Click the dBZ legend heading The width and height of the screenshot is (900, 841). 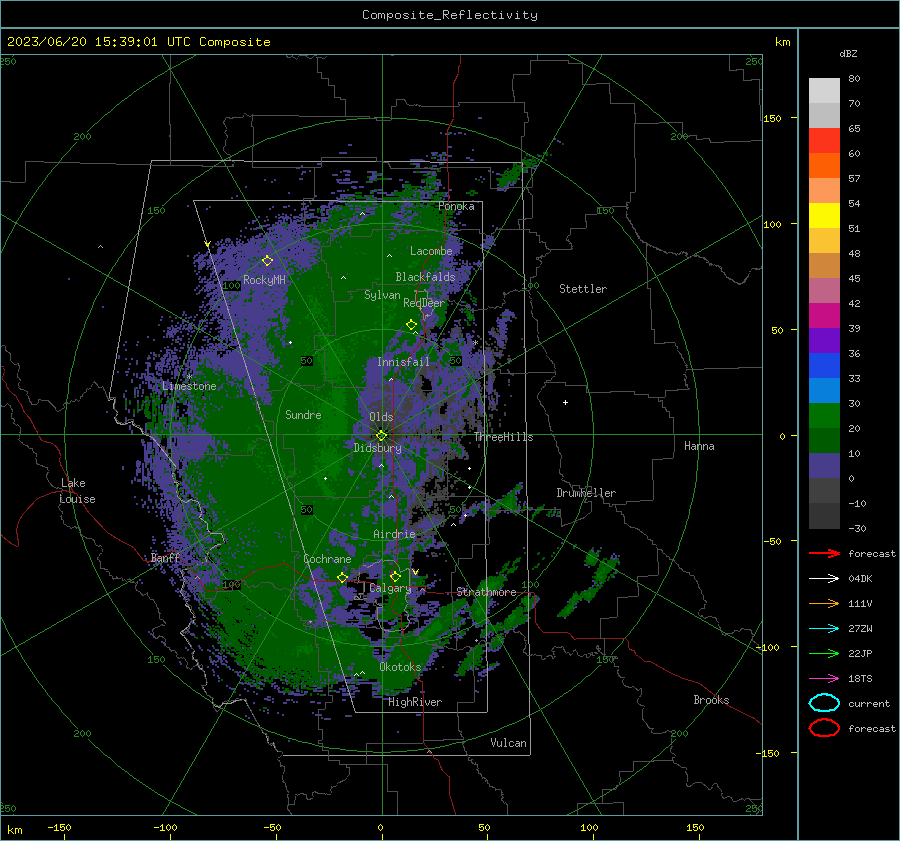point(848,53)
